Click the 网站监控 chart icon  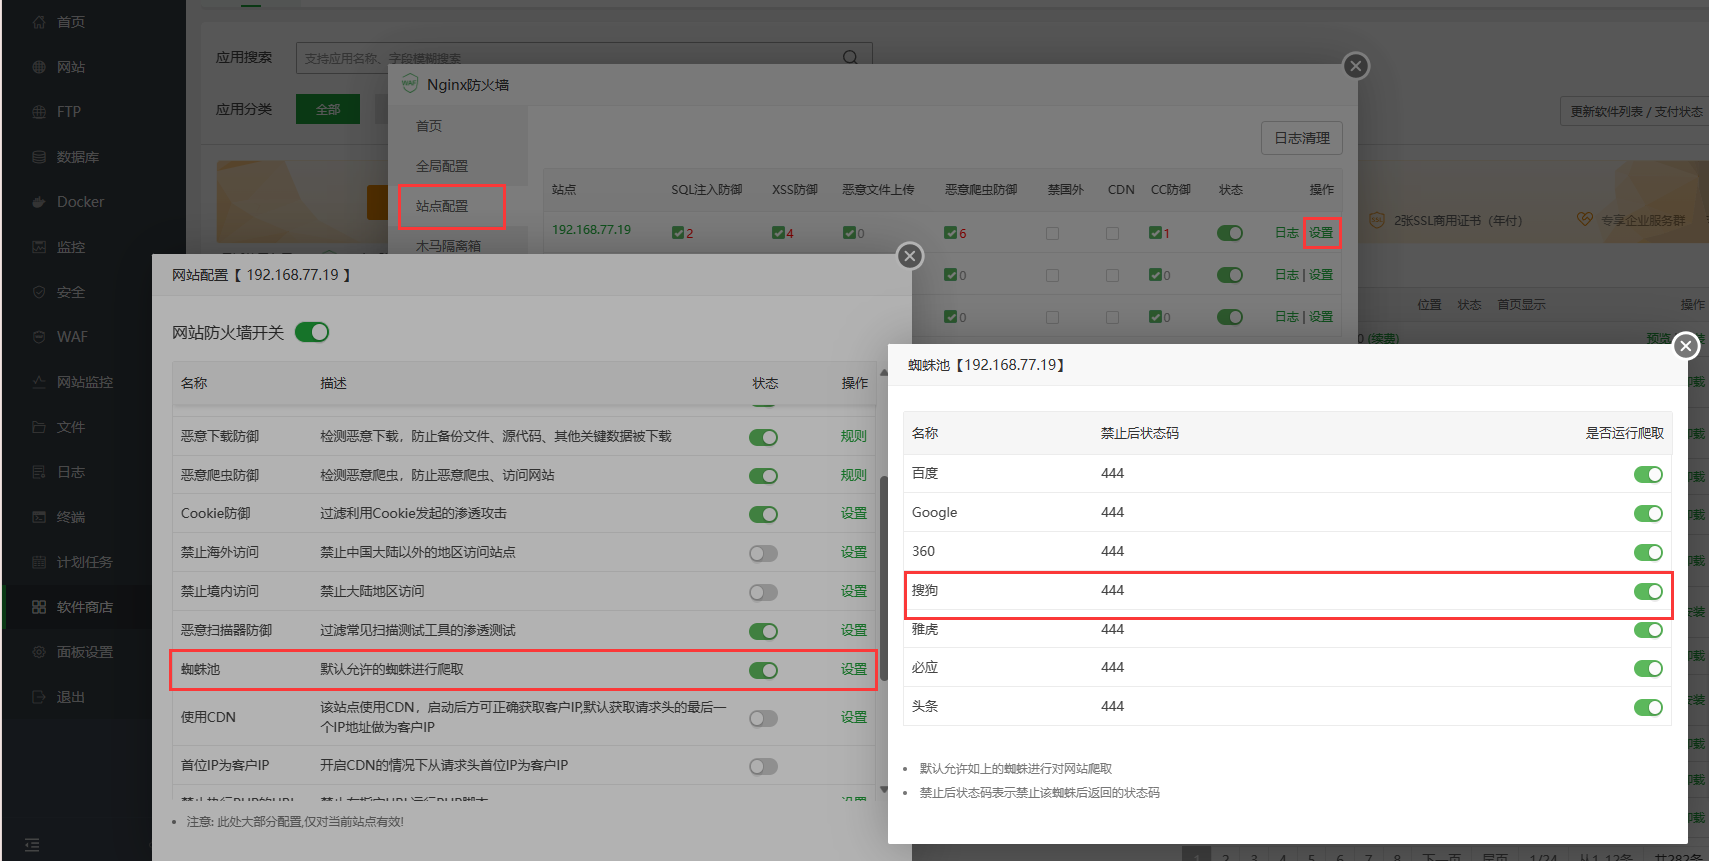pos(39,382)
